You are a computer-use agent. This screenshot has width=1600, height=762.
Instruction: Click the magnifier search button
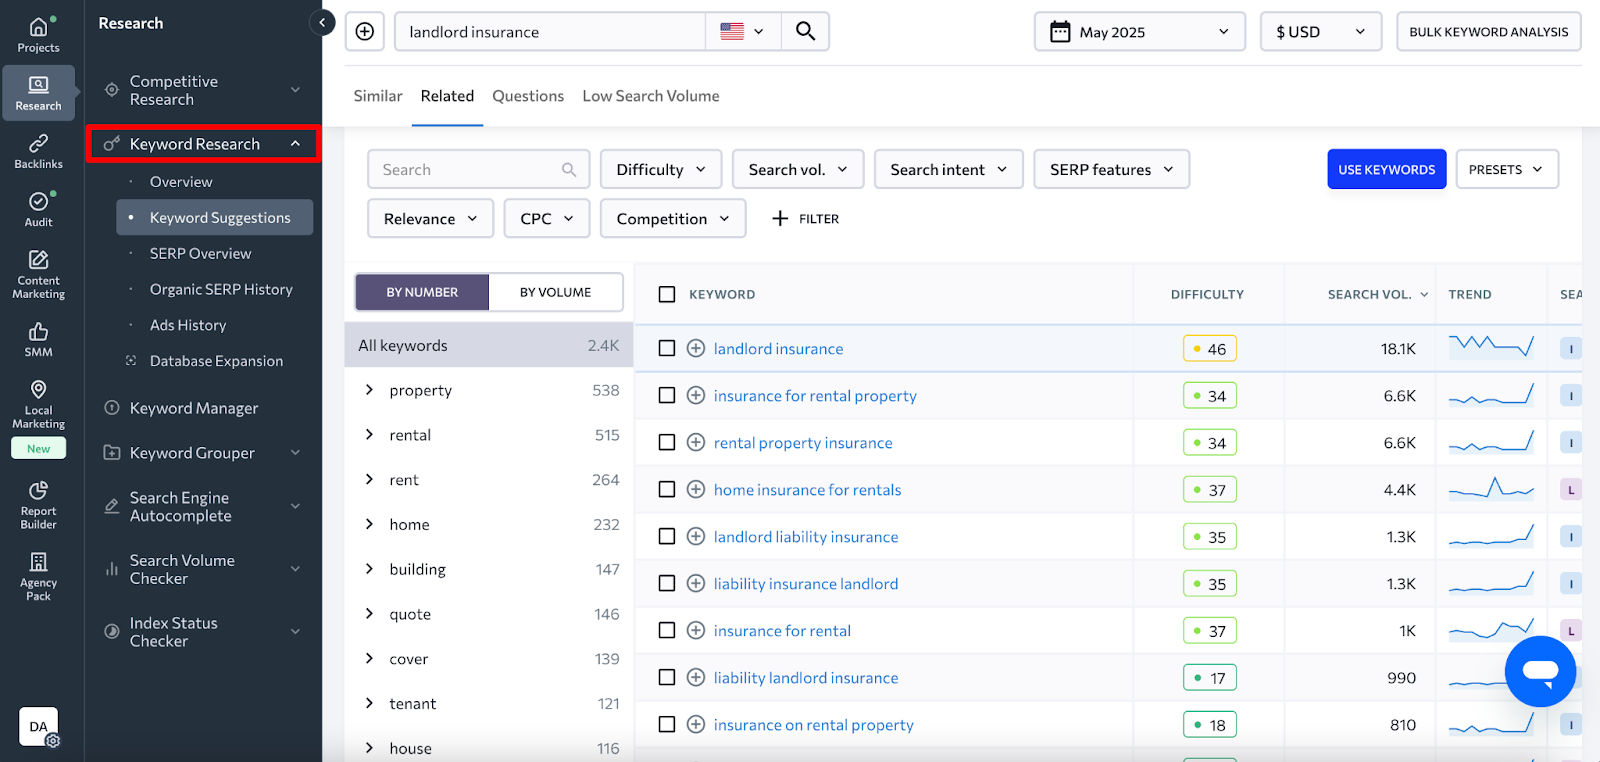point(805,32)
